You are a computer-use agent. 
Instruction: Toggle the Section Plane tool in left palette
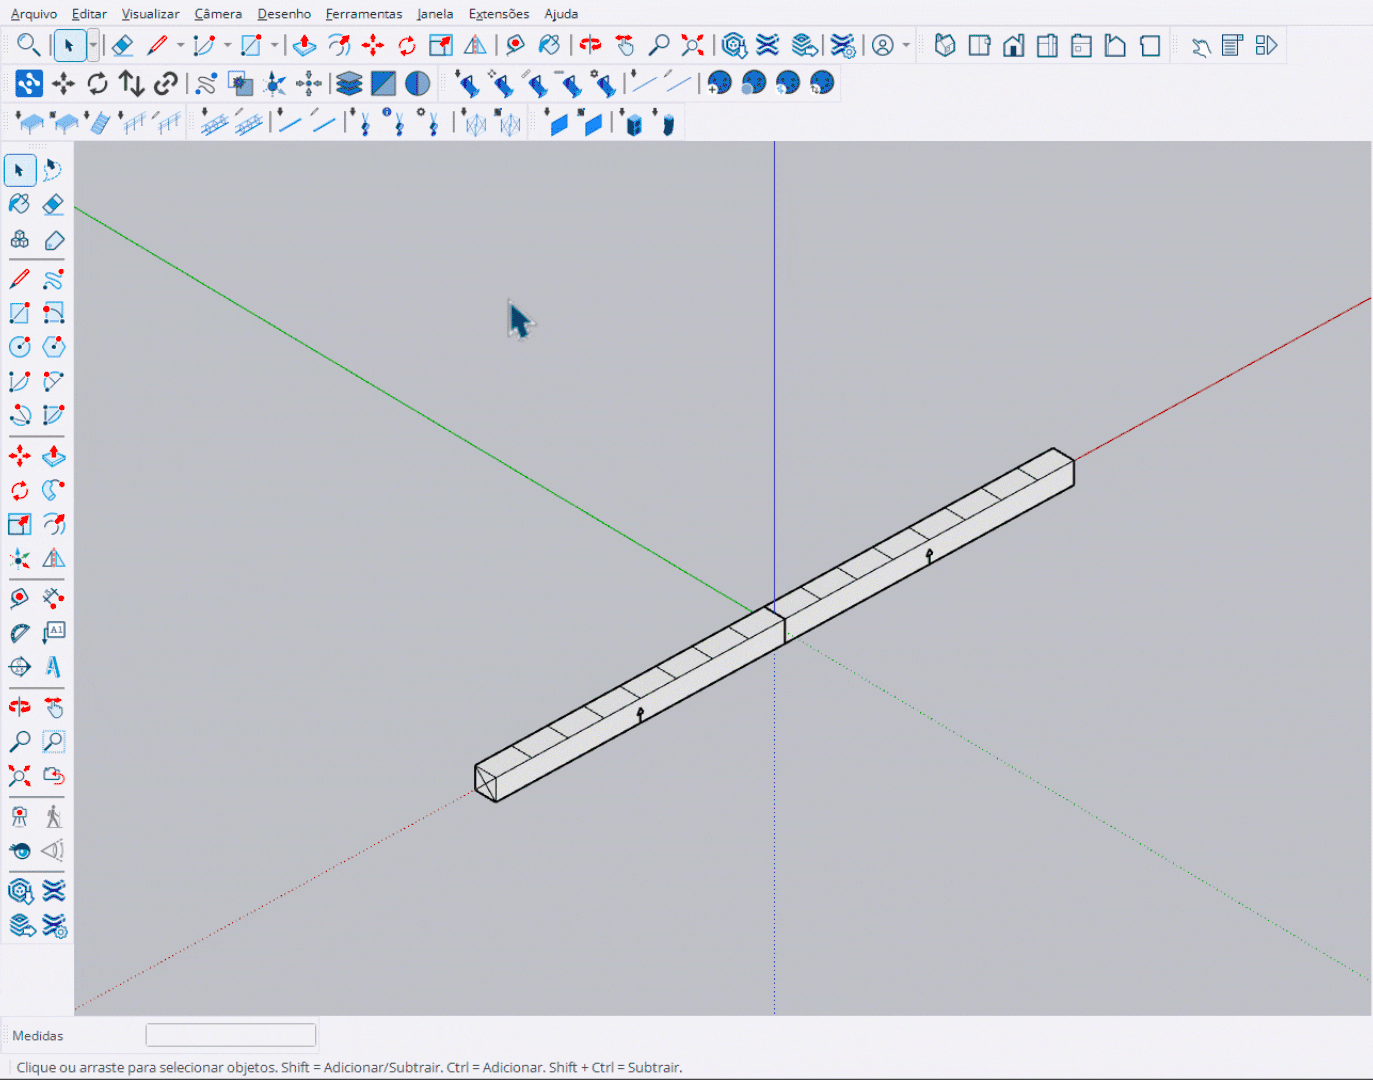(x=19, y=667)
